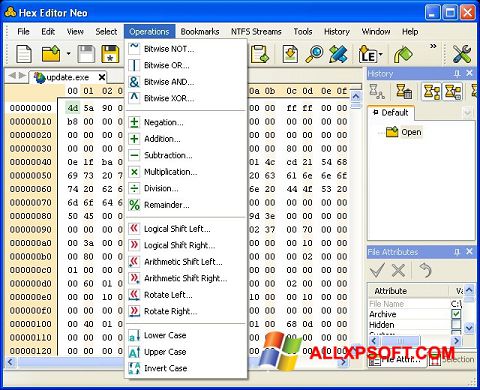Click the New file toolbar icon
Screen dimensions: 480x390
tap(24, 54)
